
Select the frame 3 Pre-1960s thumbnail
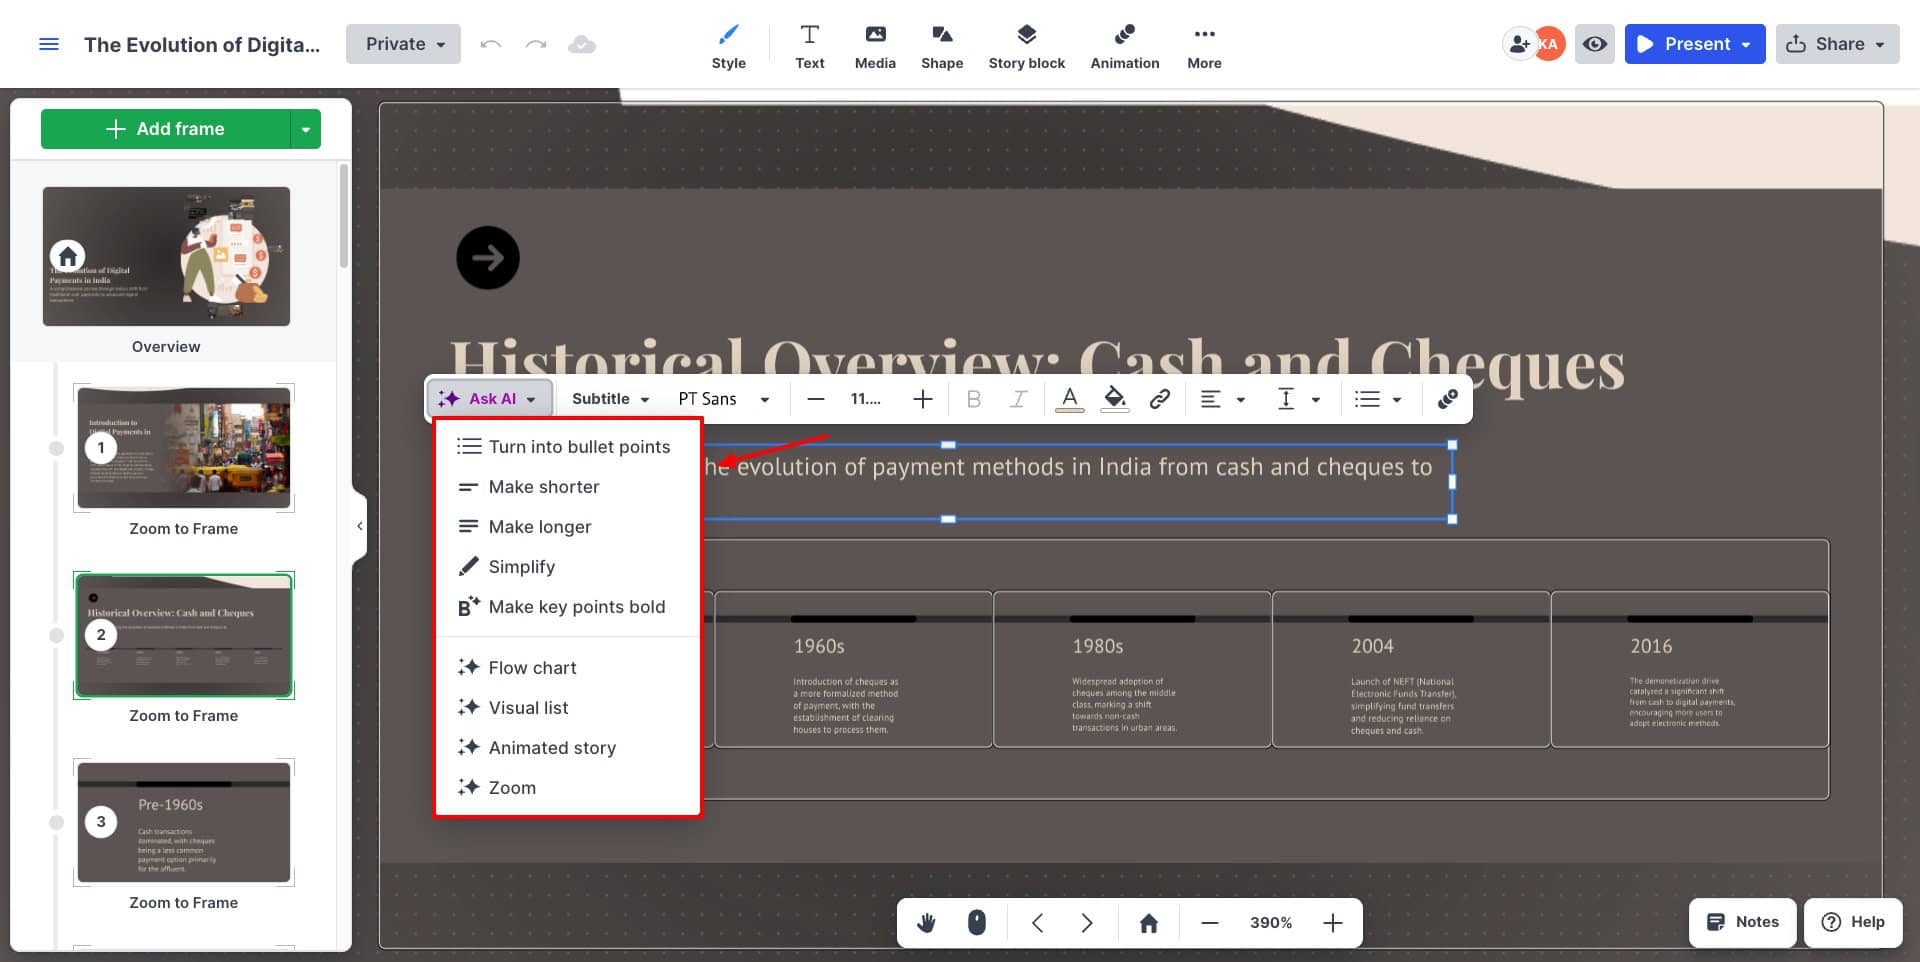184,822
